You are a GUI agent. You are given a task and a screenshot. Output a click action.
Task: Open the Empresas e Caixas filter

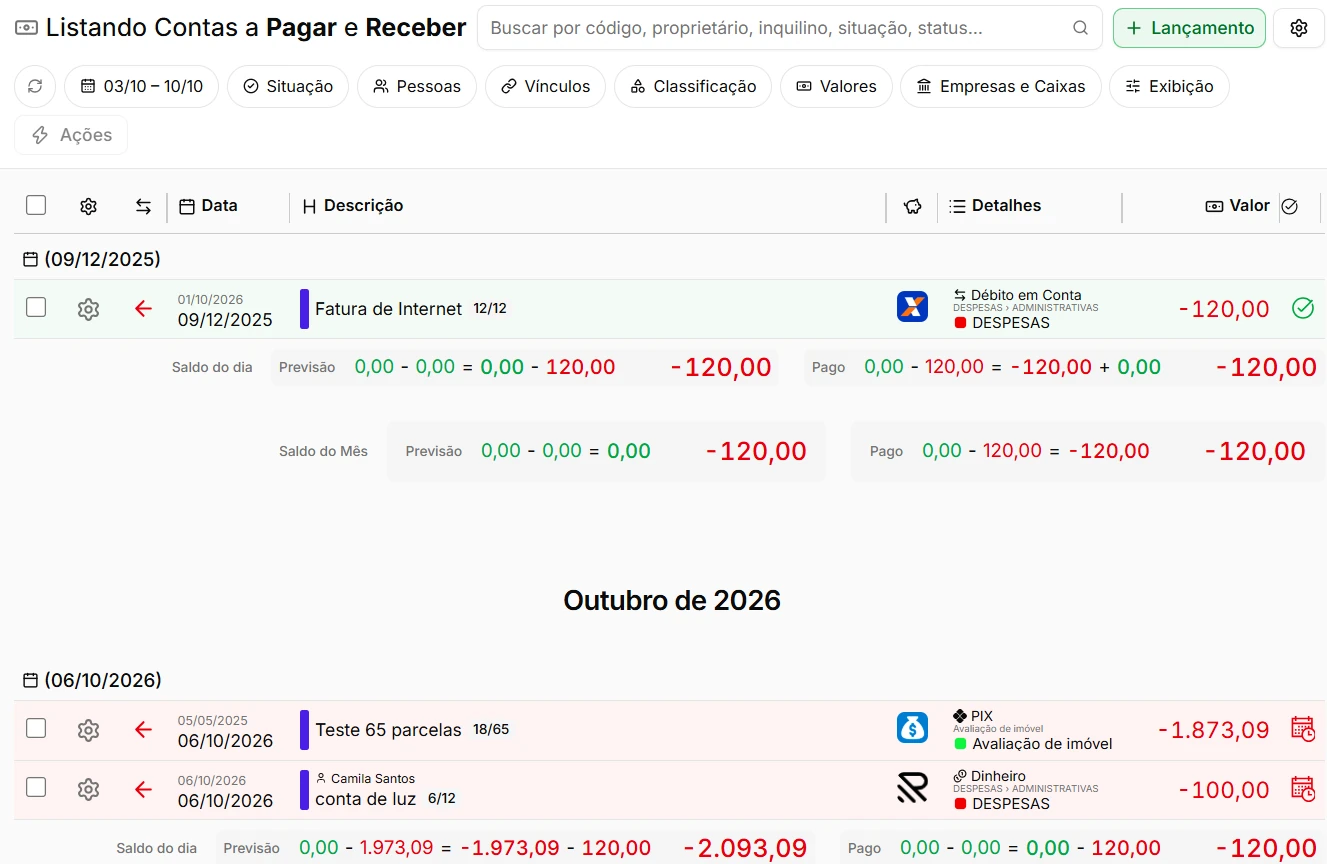[x=1001, y=86]
